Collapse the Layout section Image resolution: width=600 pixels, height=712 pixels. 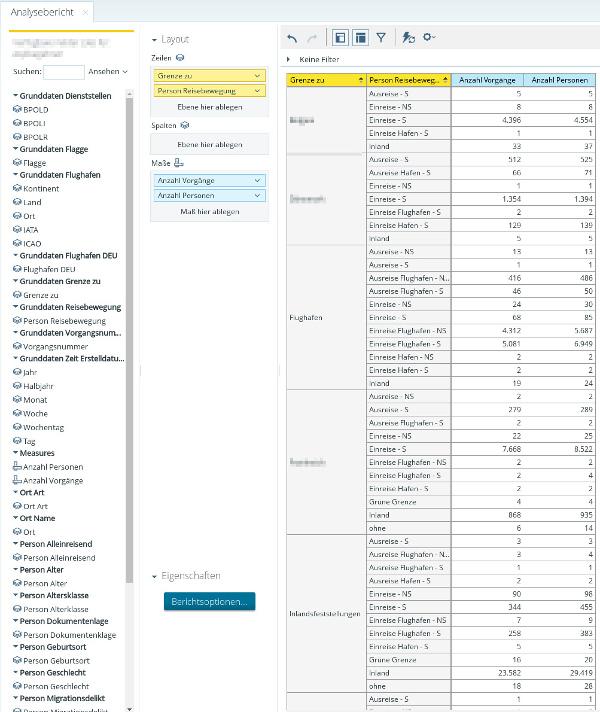pos(154,40)
